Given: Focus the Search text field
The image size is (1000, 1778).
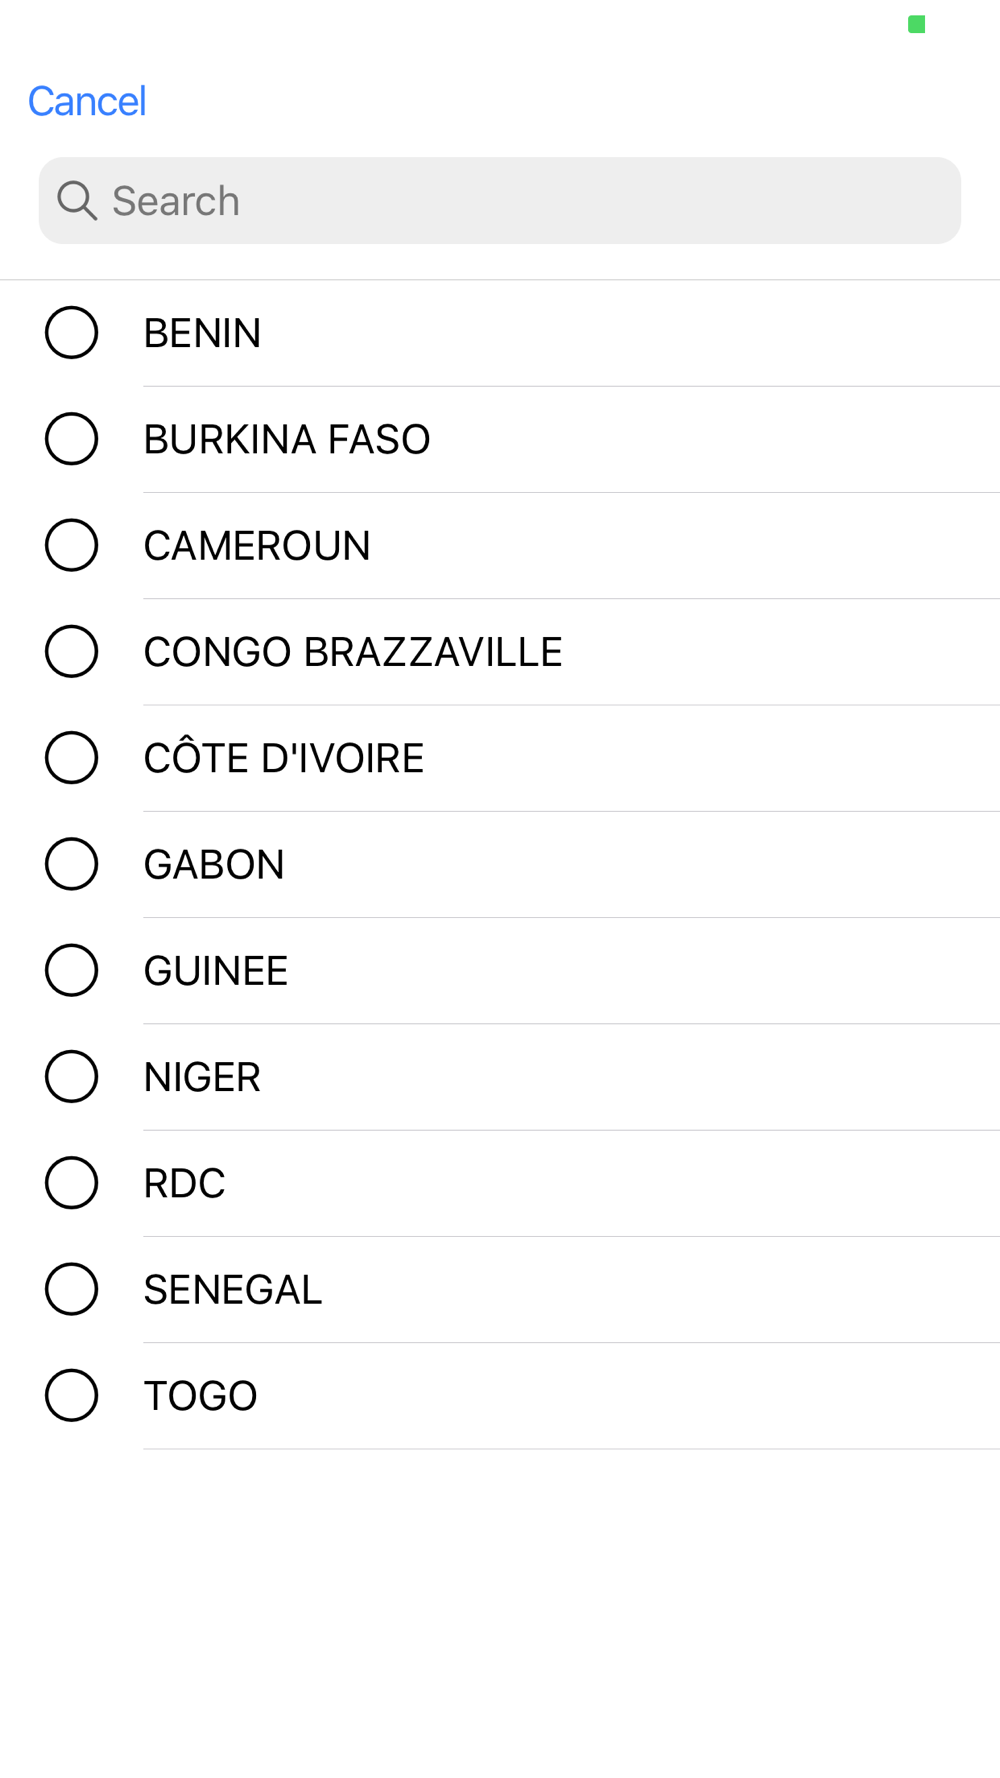Looking at the screenshot, I should 520,201.
